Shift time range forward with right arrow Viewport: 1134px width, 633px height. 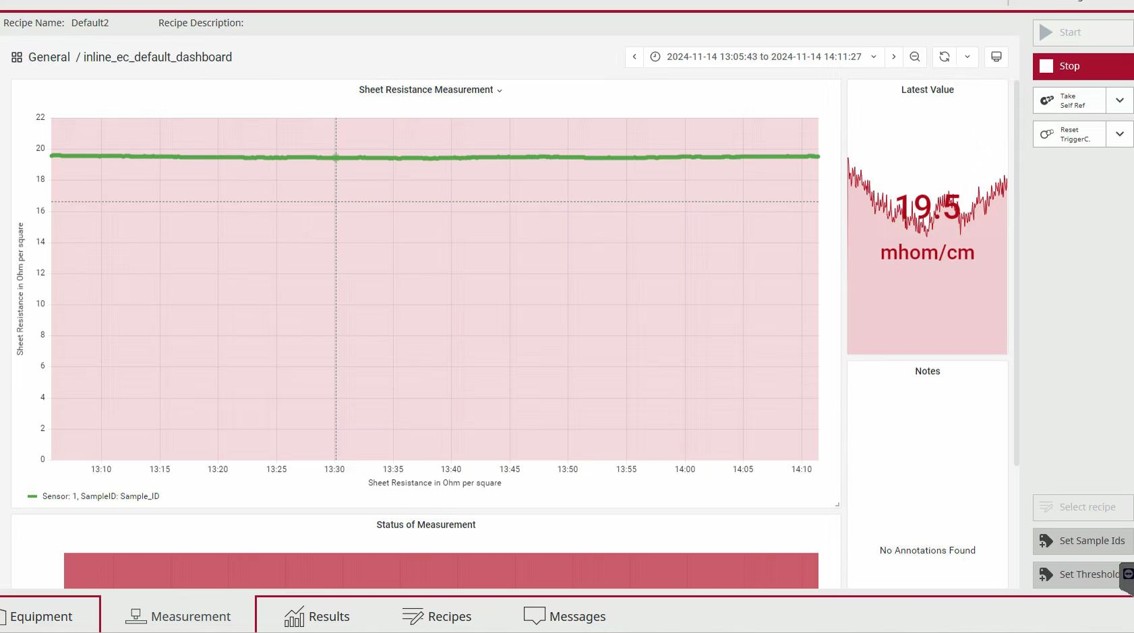[894, 57]
